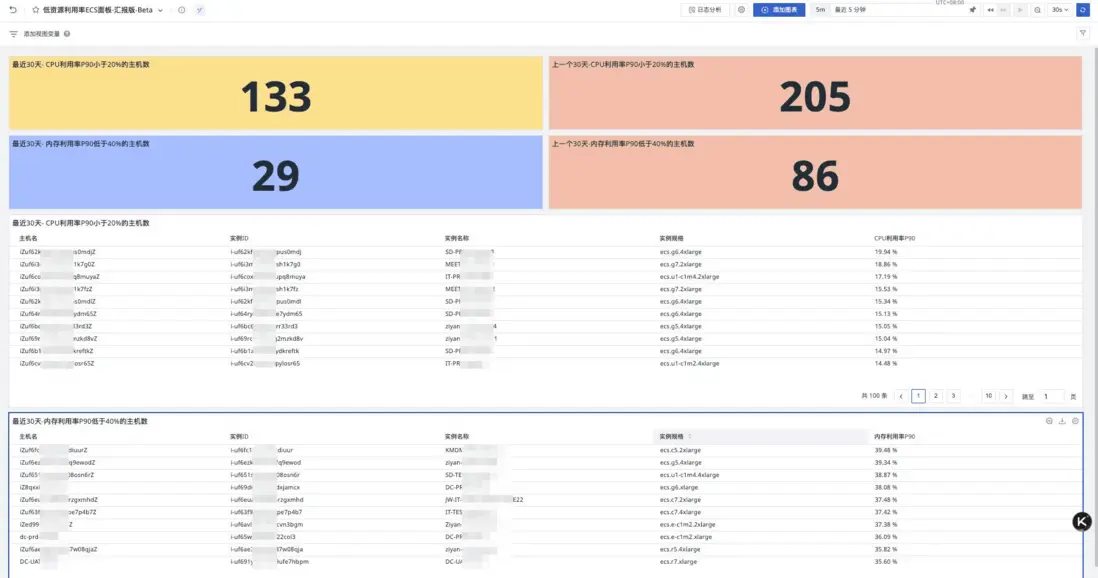Click the help icon next to 添加视图变量
Viewport: 1098px width, 578px height.
click(67, 34)
